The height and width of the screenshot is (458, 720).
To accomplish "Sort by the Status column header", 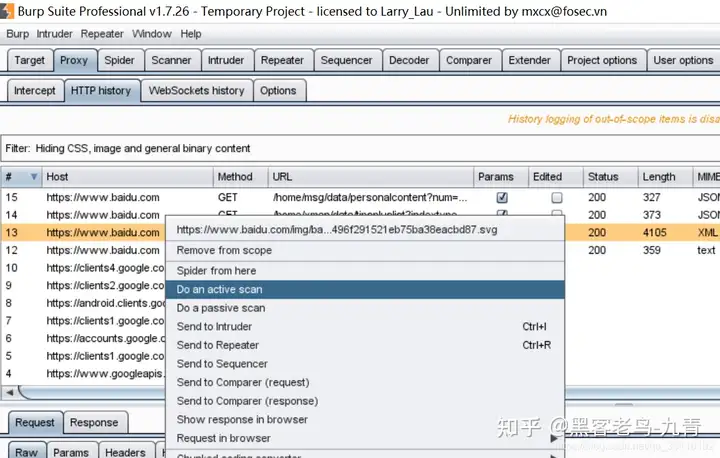I will coord(610,177).
